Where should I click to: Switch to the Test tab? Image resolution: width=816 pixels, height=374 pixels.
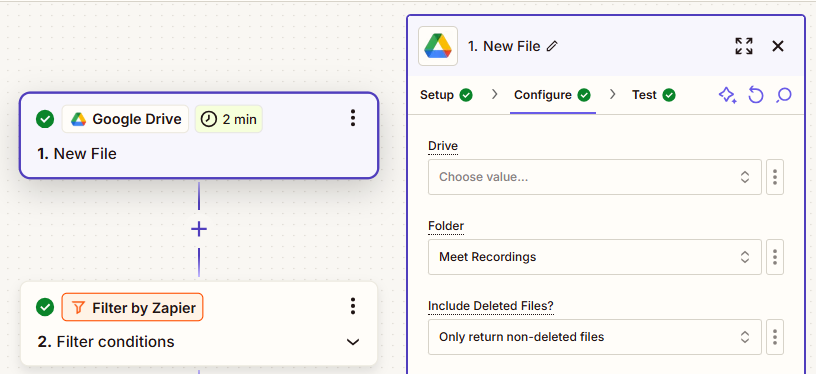pos(654,95)
